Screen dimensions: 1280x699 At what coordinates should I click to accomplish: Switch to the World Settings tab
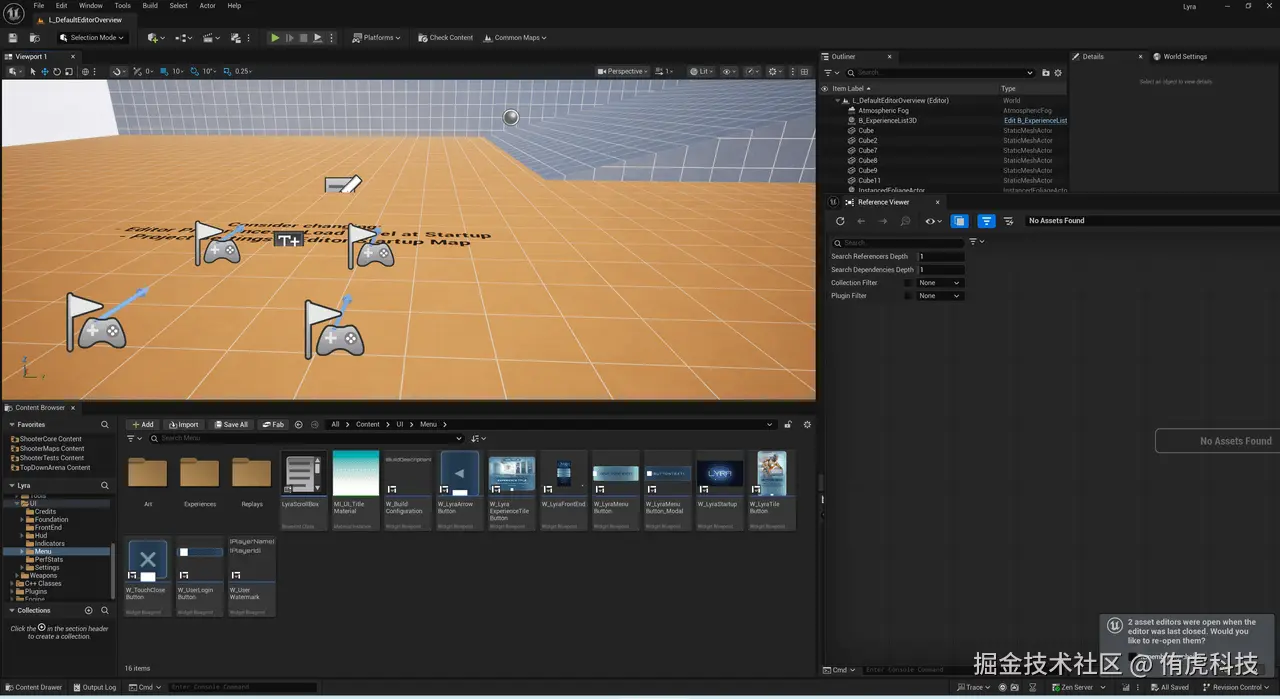pos(1184,57)
